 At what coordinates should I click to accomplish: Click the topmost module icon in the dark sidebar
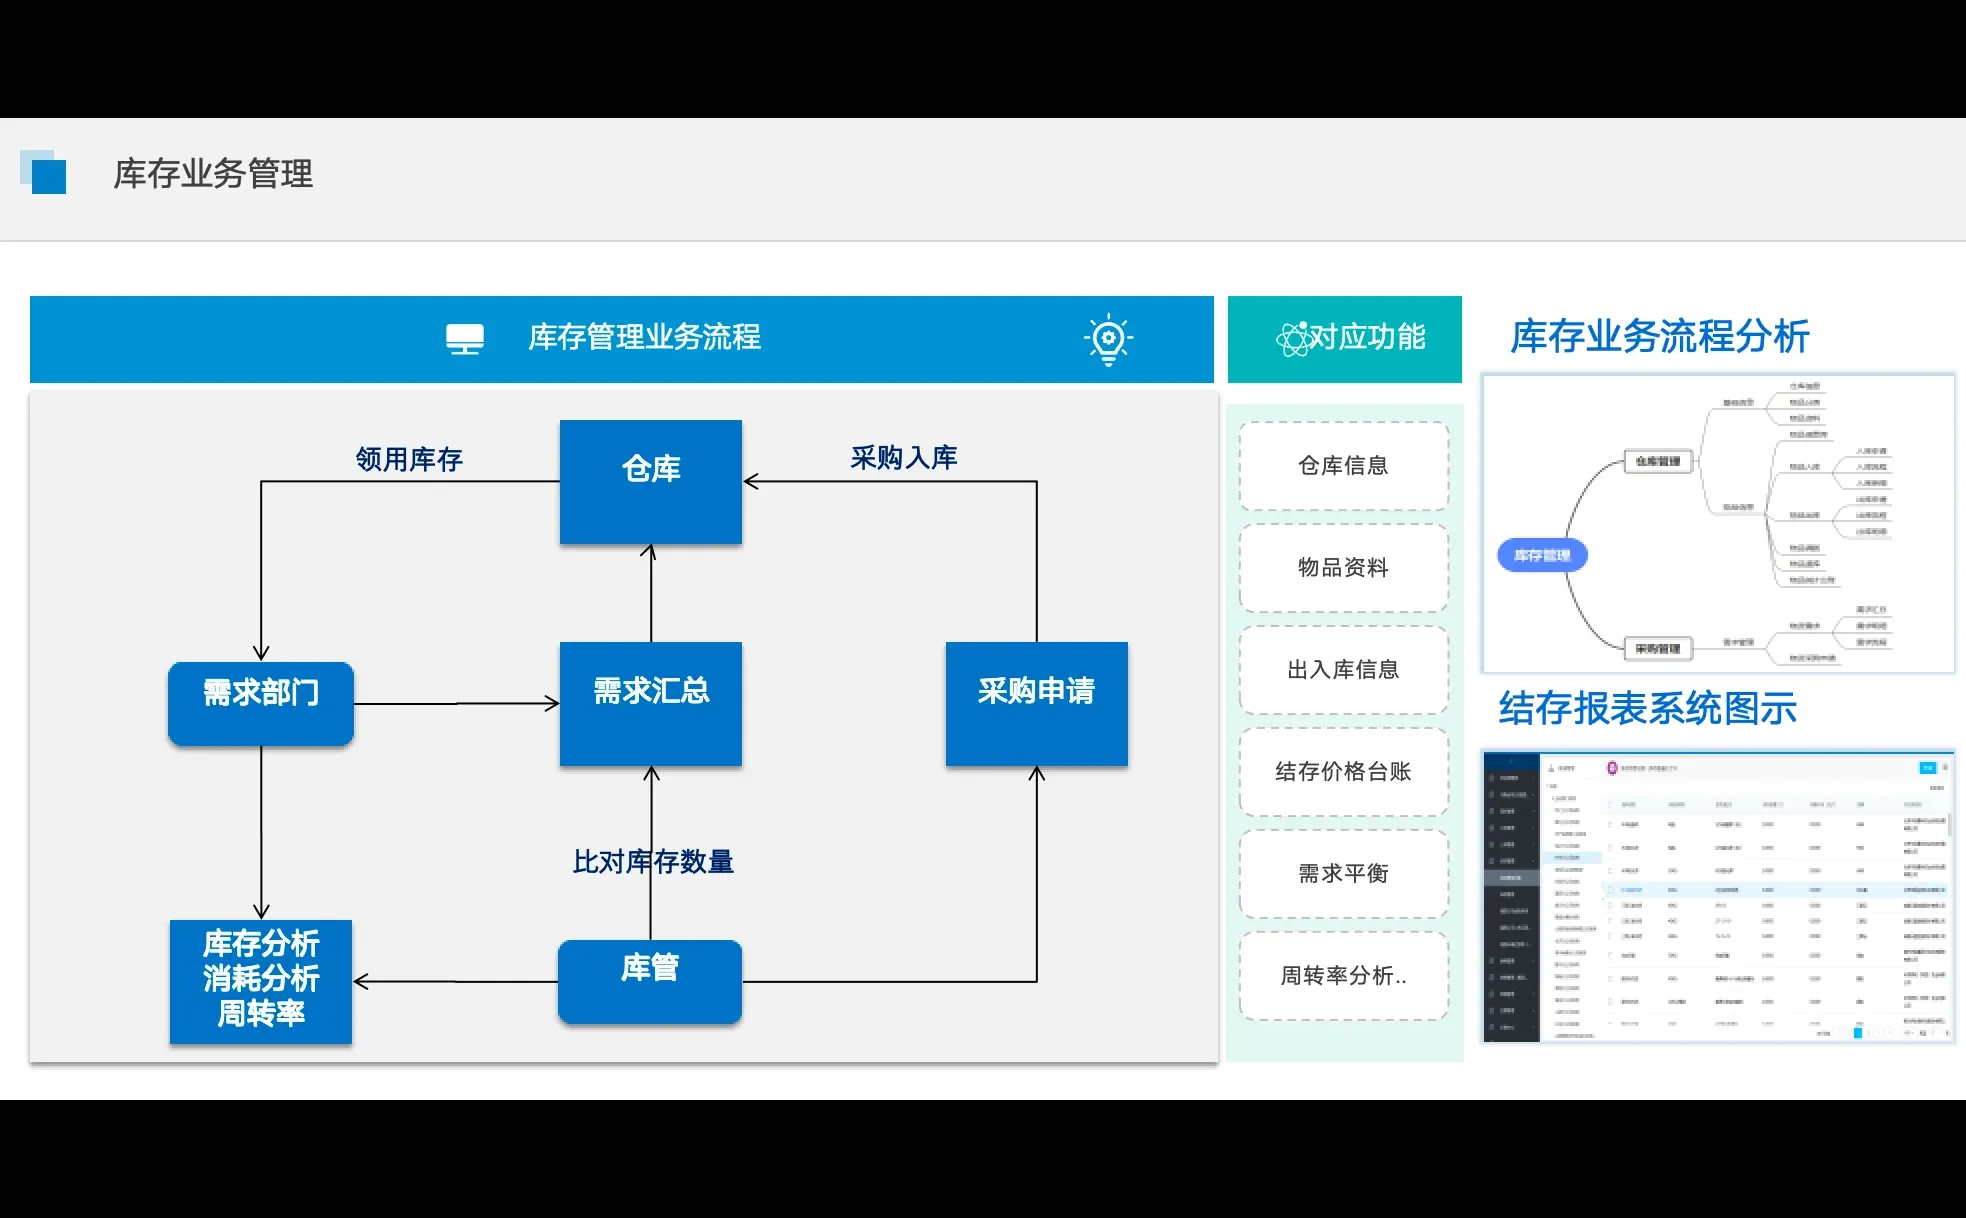click(1491, 778)
